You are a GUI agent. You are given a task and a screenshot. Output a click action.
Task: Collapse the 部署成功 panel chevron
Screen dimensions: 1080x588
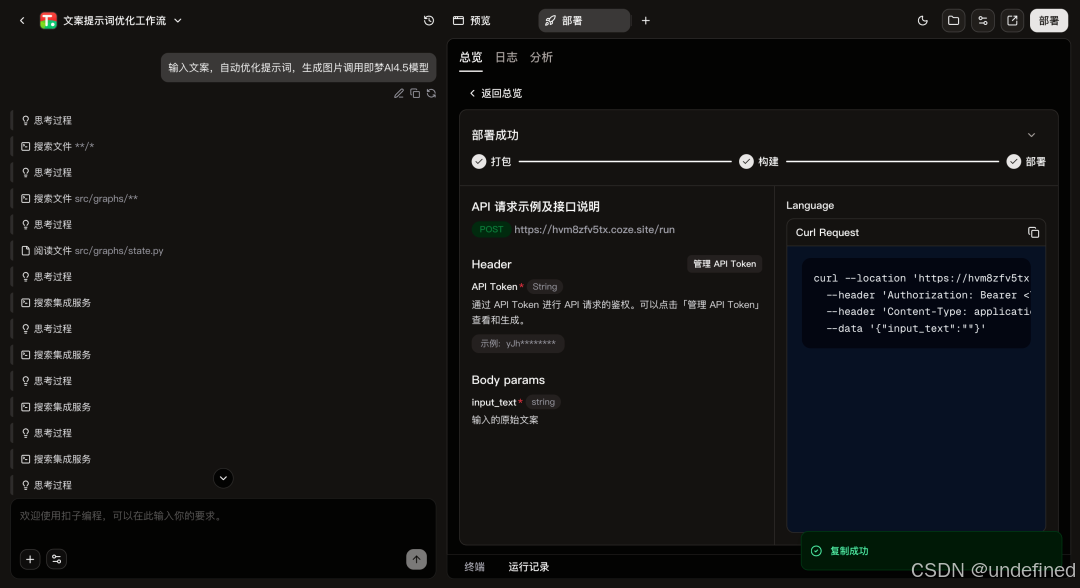[x=1031, y=135]
